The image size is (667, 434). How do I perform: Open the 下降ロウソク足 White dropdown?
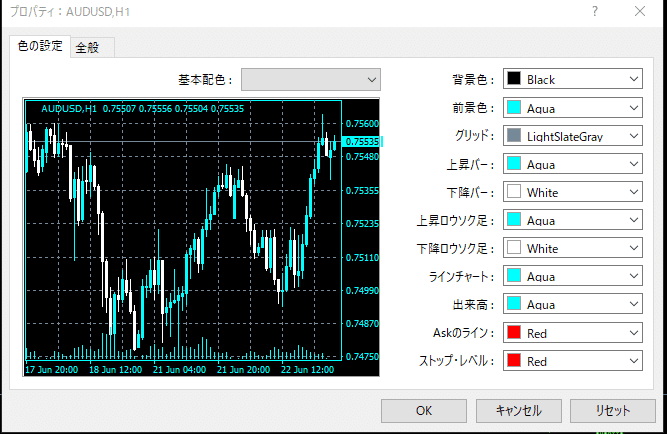573,248
